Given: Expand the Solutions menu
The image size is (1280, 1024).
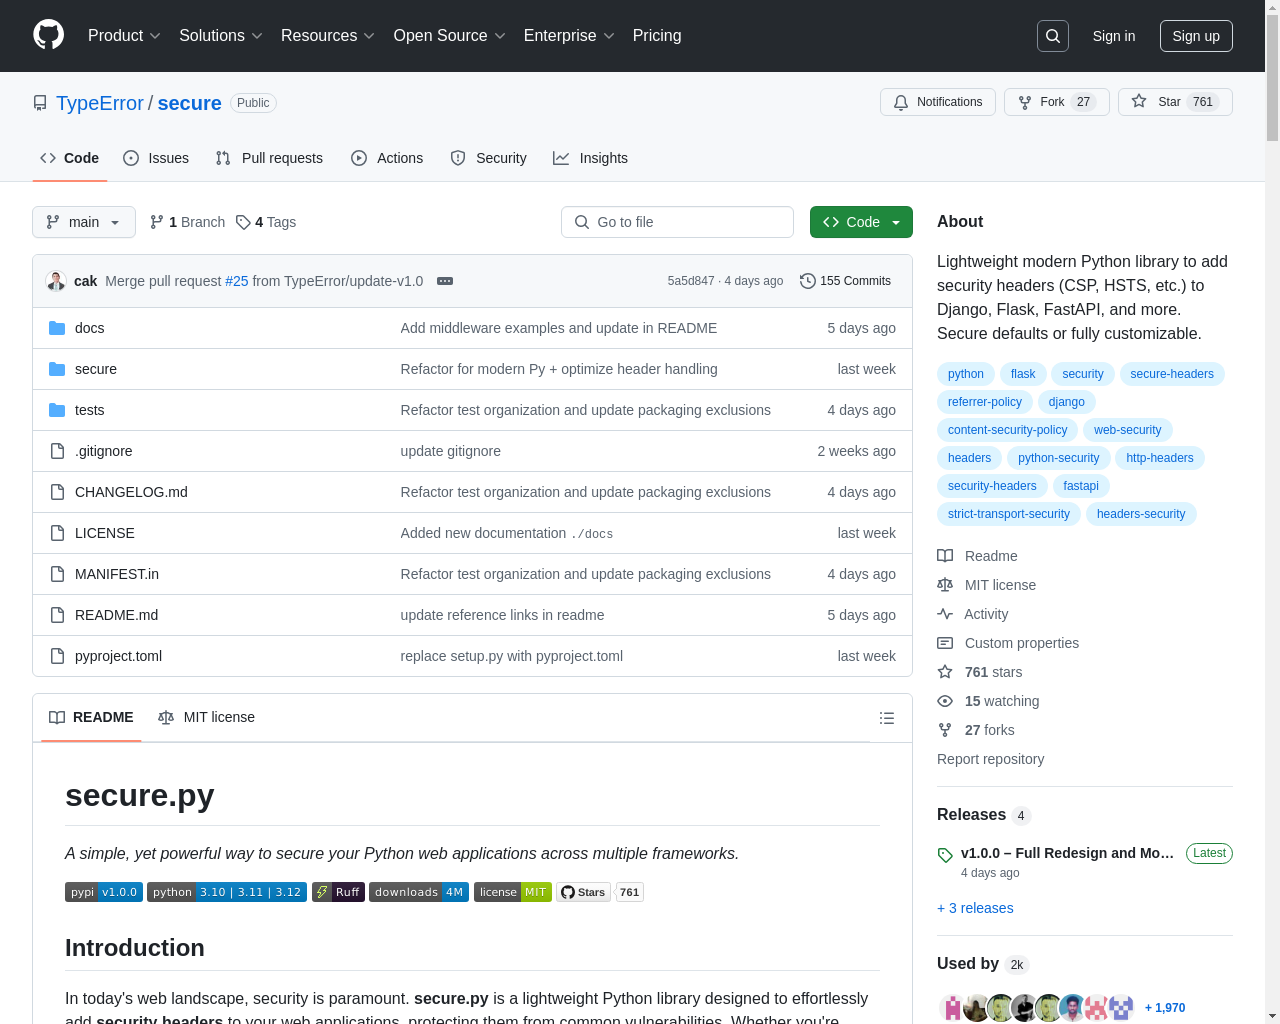Looking at the screenshot, I should pyautogui.click(x=221, y=36).
